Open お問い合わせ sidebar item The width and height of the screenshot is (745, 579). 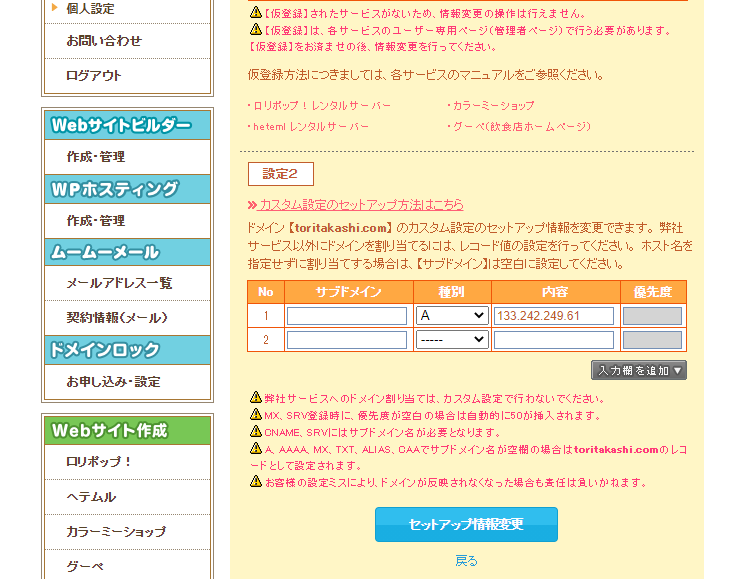104,41
